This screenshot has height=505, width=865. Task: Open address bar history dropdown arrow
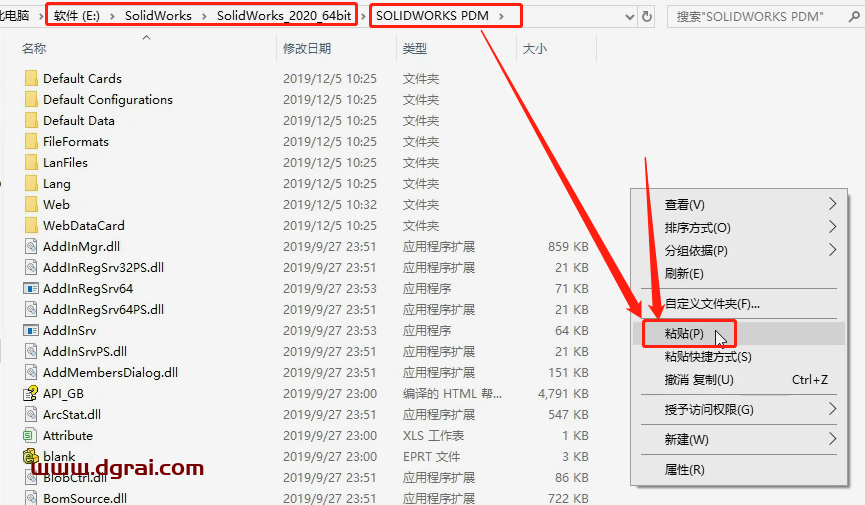629,17
